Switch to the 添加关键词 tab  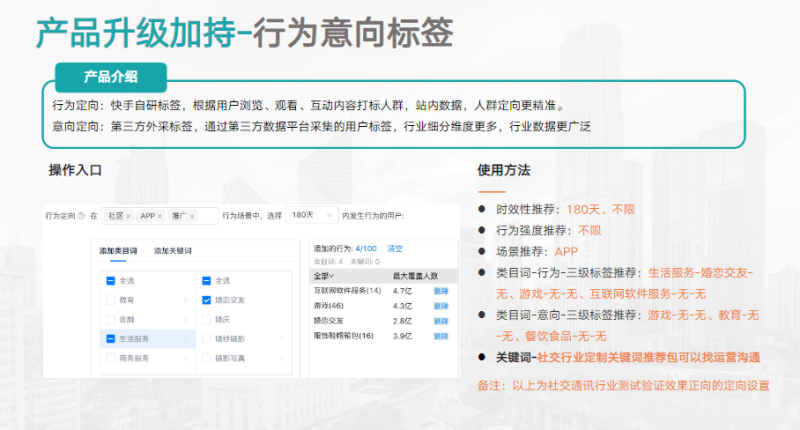[172, 251]
